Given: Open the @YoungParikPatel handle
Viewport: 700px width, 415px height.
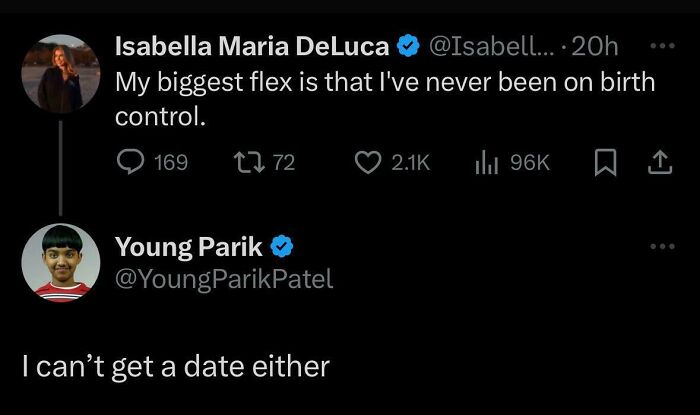Looking at the screenshot, I should click(225, 280).
